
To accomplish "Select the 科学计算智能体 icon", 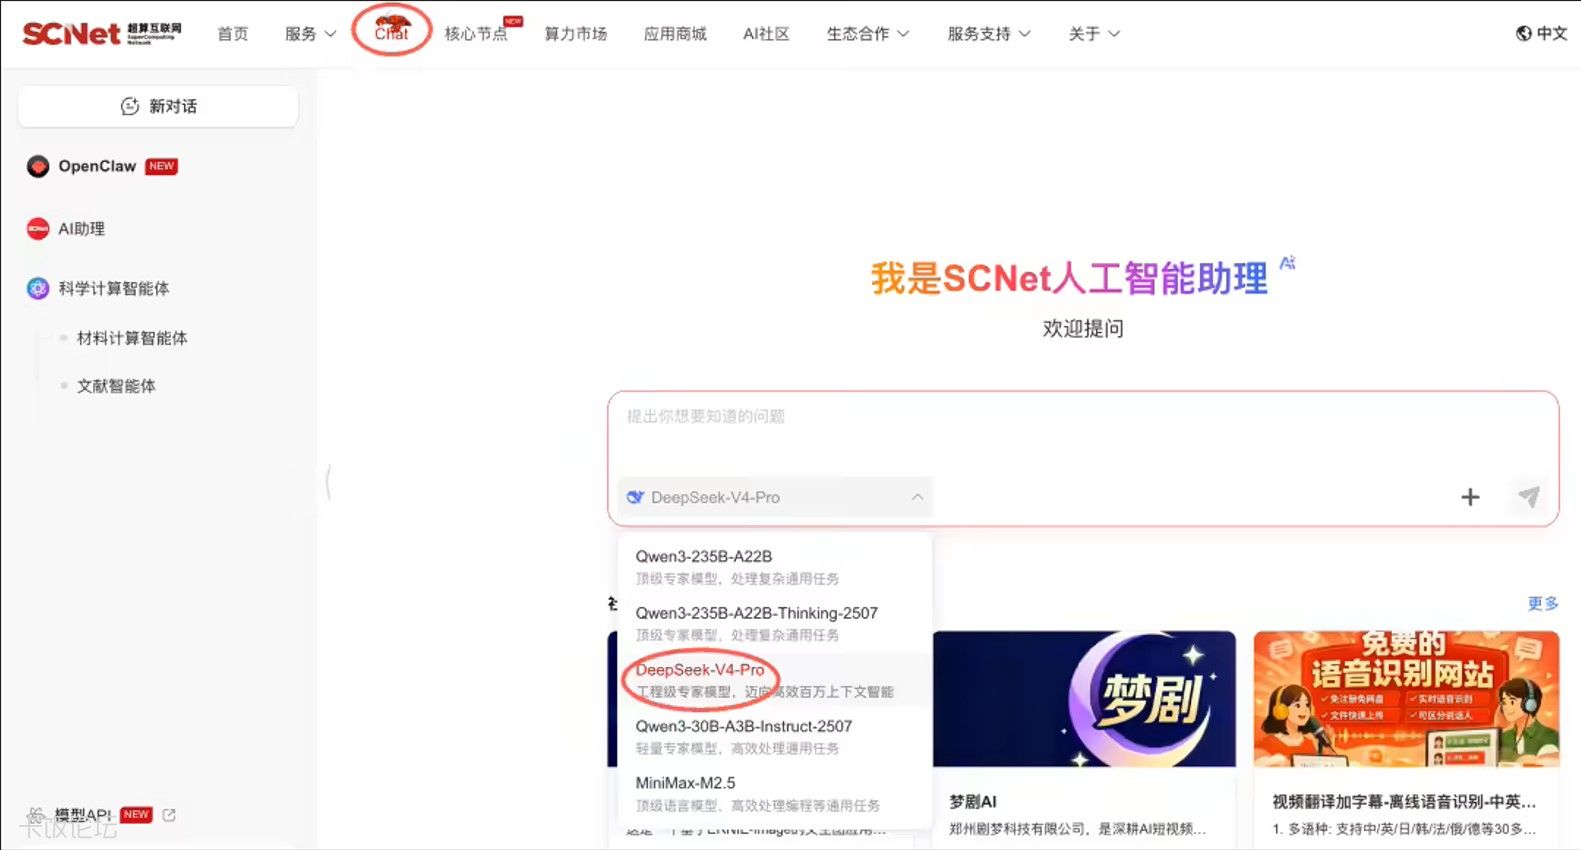I will coord(38,289).
